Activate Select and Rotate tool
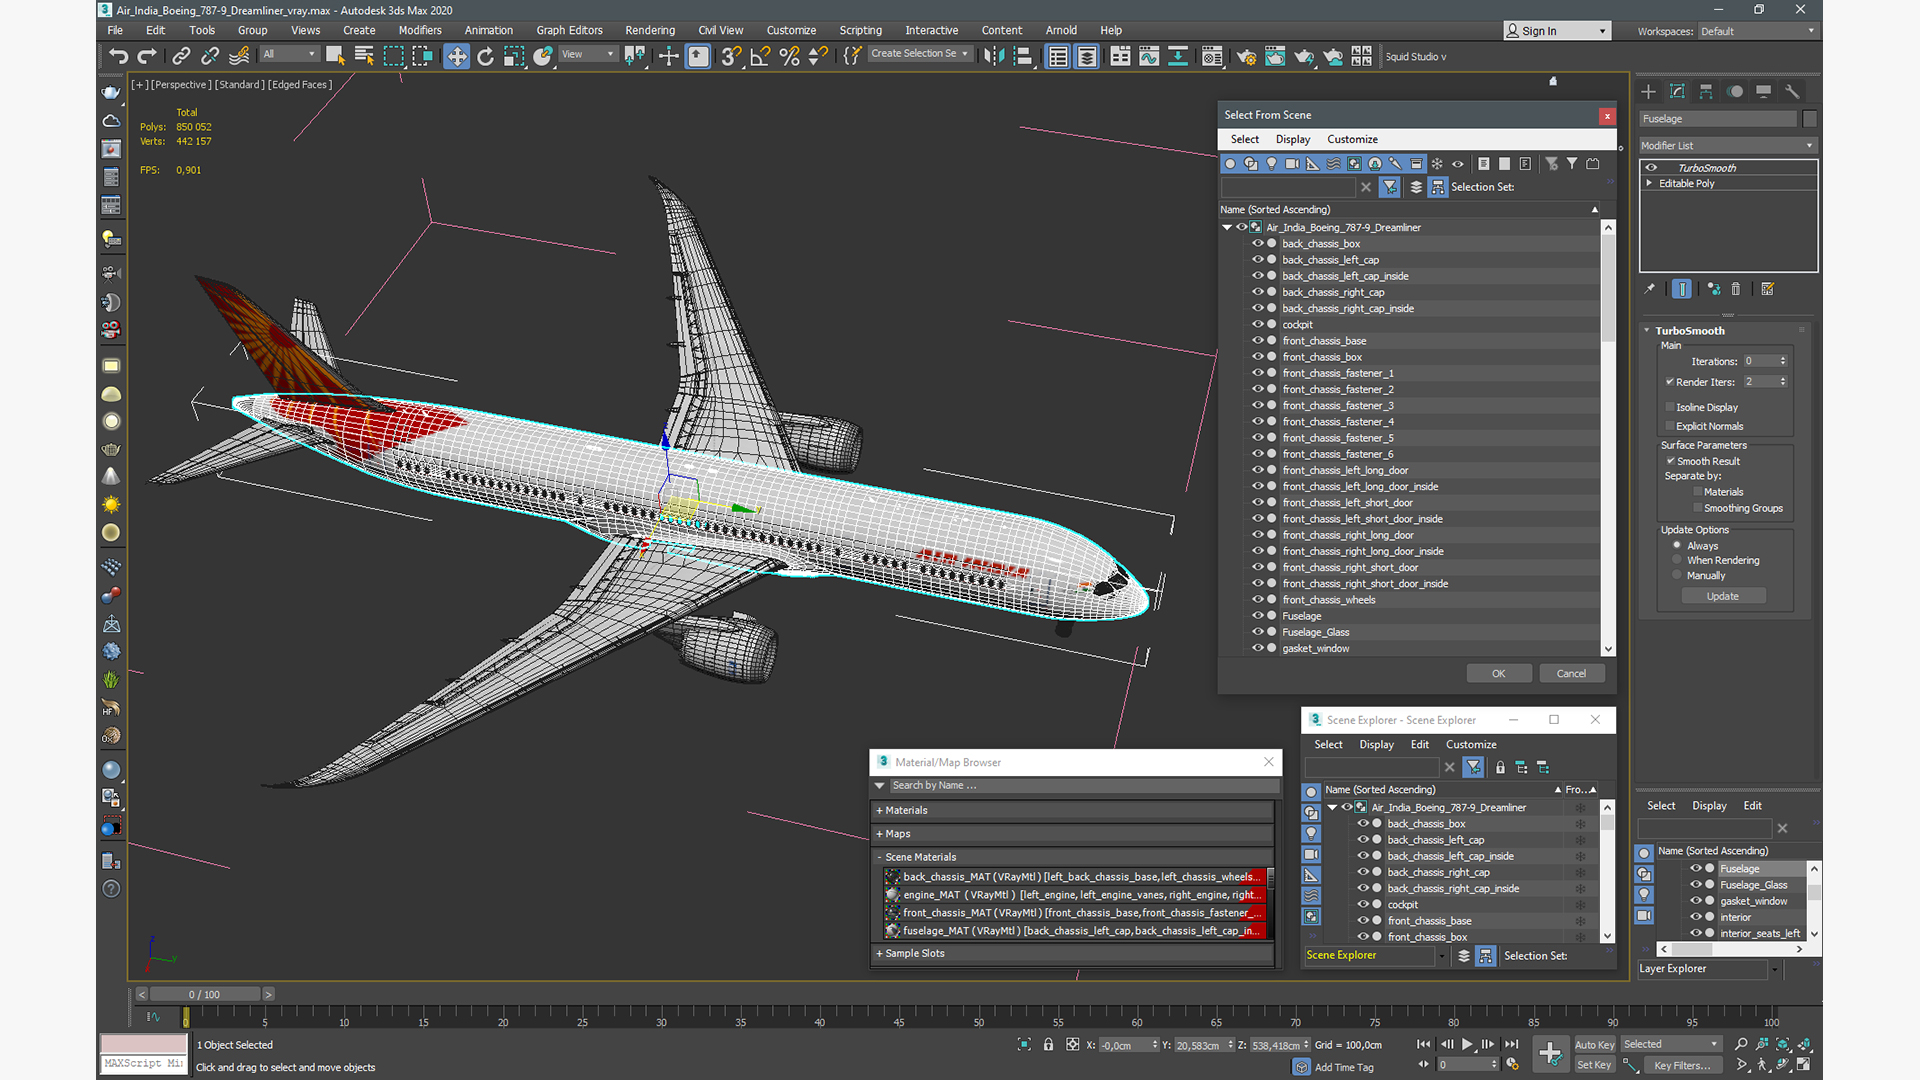The image size is (1920, 1080). (485, 56)
